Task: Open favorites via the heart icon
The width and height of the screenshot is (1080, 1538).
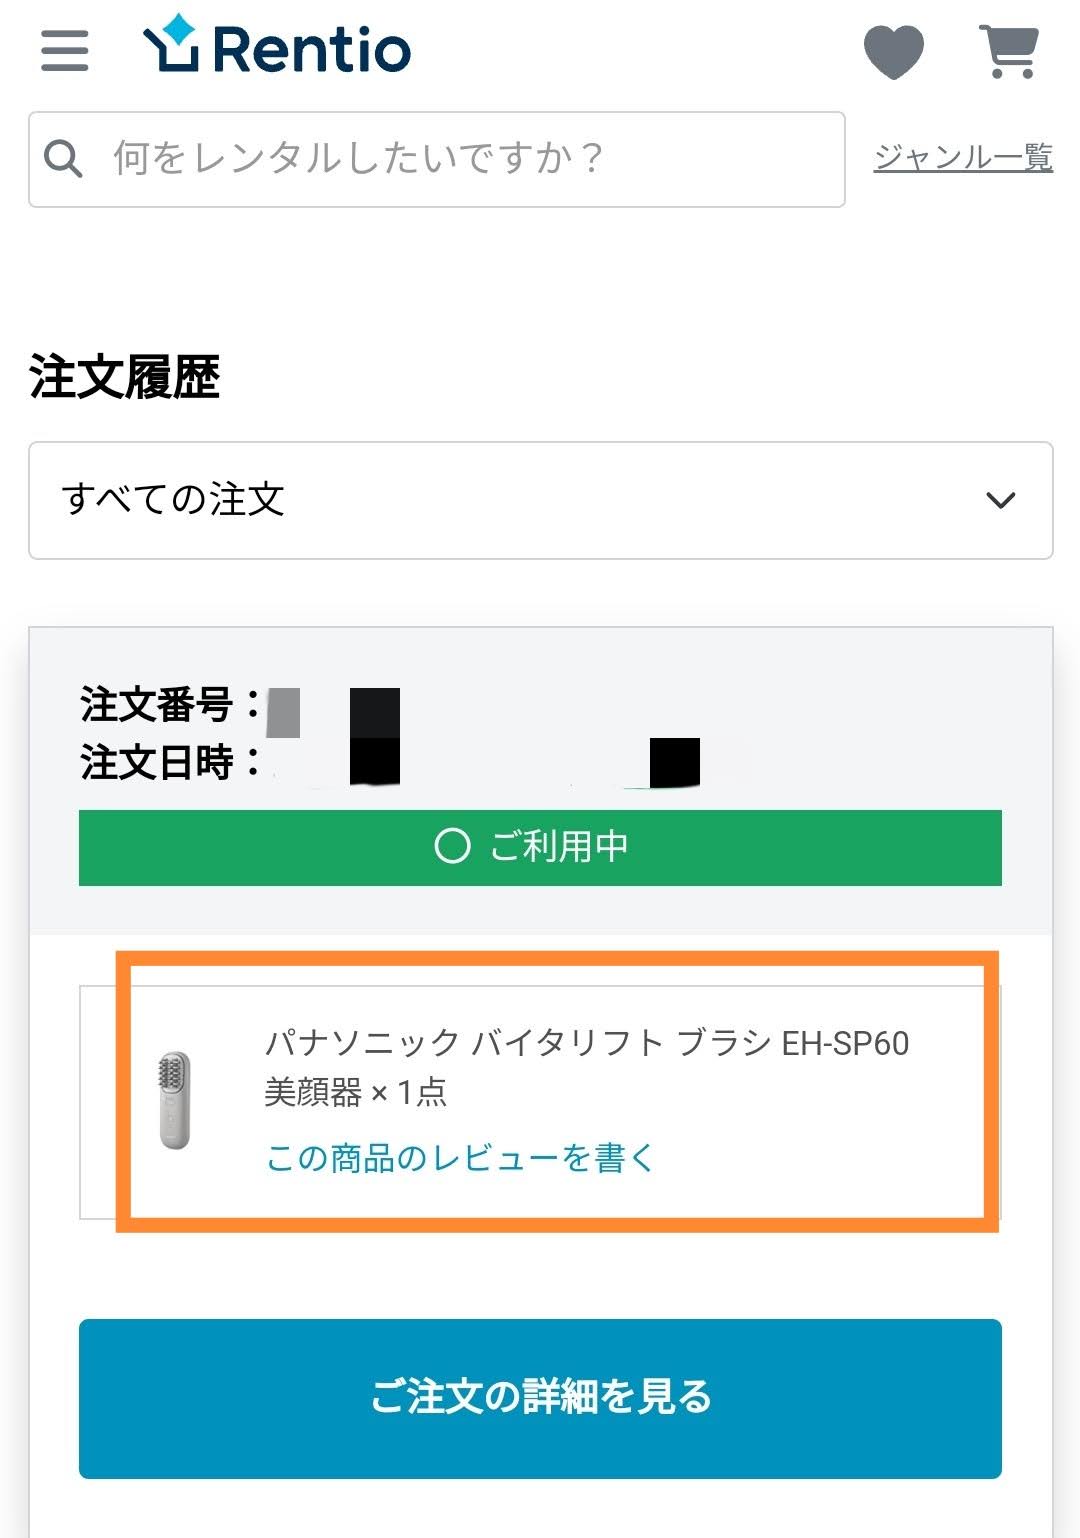Action: (x=893, y=51)
